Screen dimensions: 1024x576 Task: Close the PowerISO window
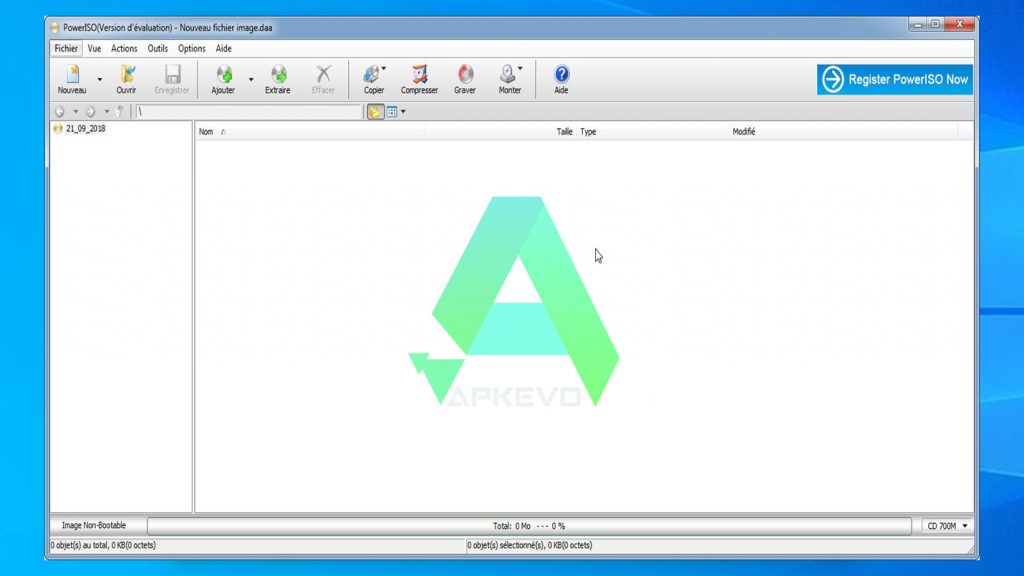(959, 24)
